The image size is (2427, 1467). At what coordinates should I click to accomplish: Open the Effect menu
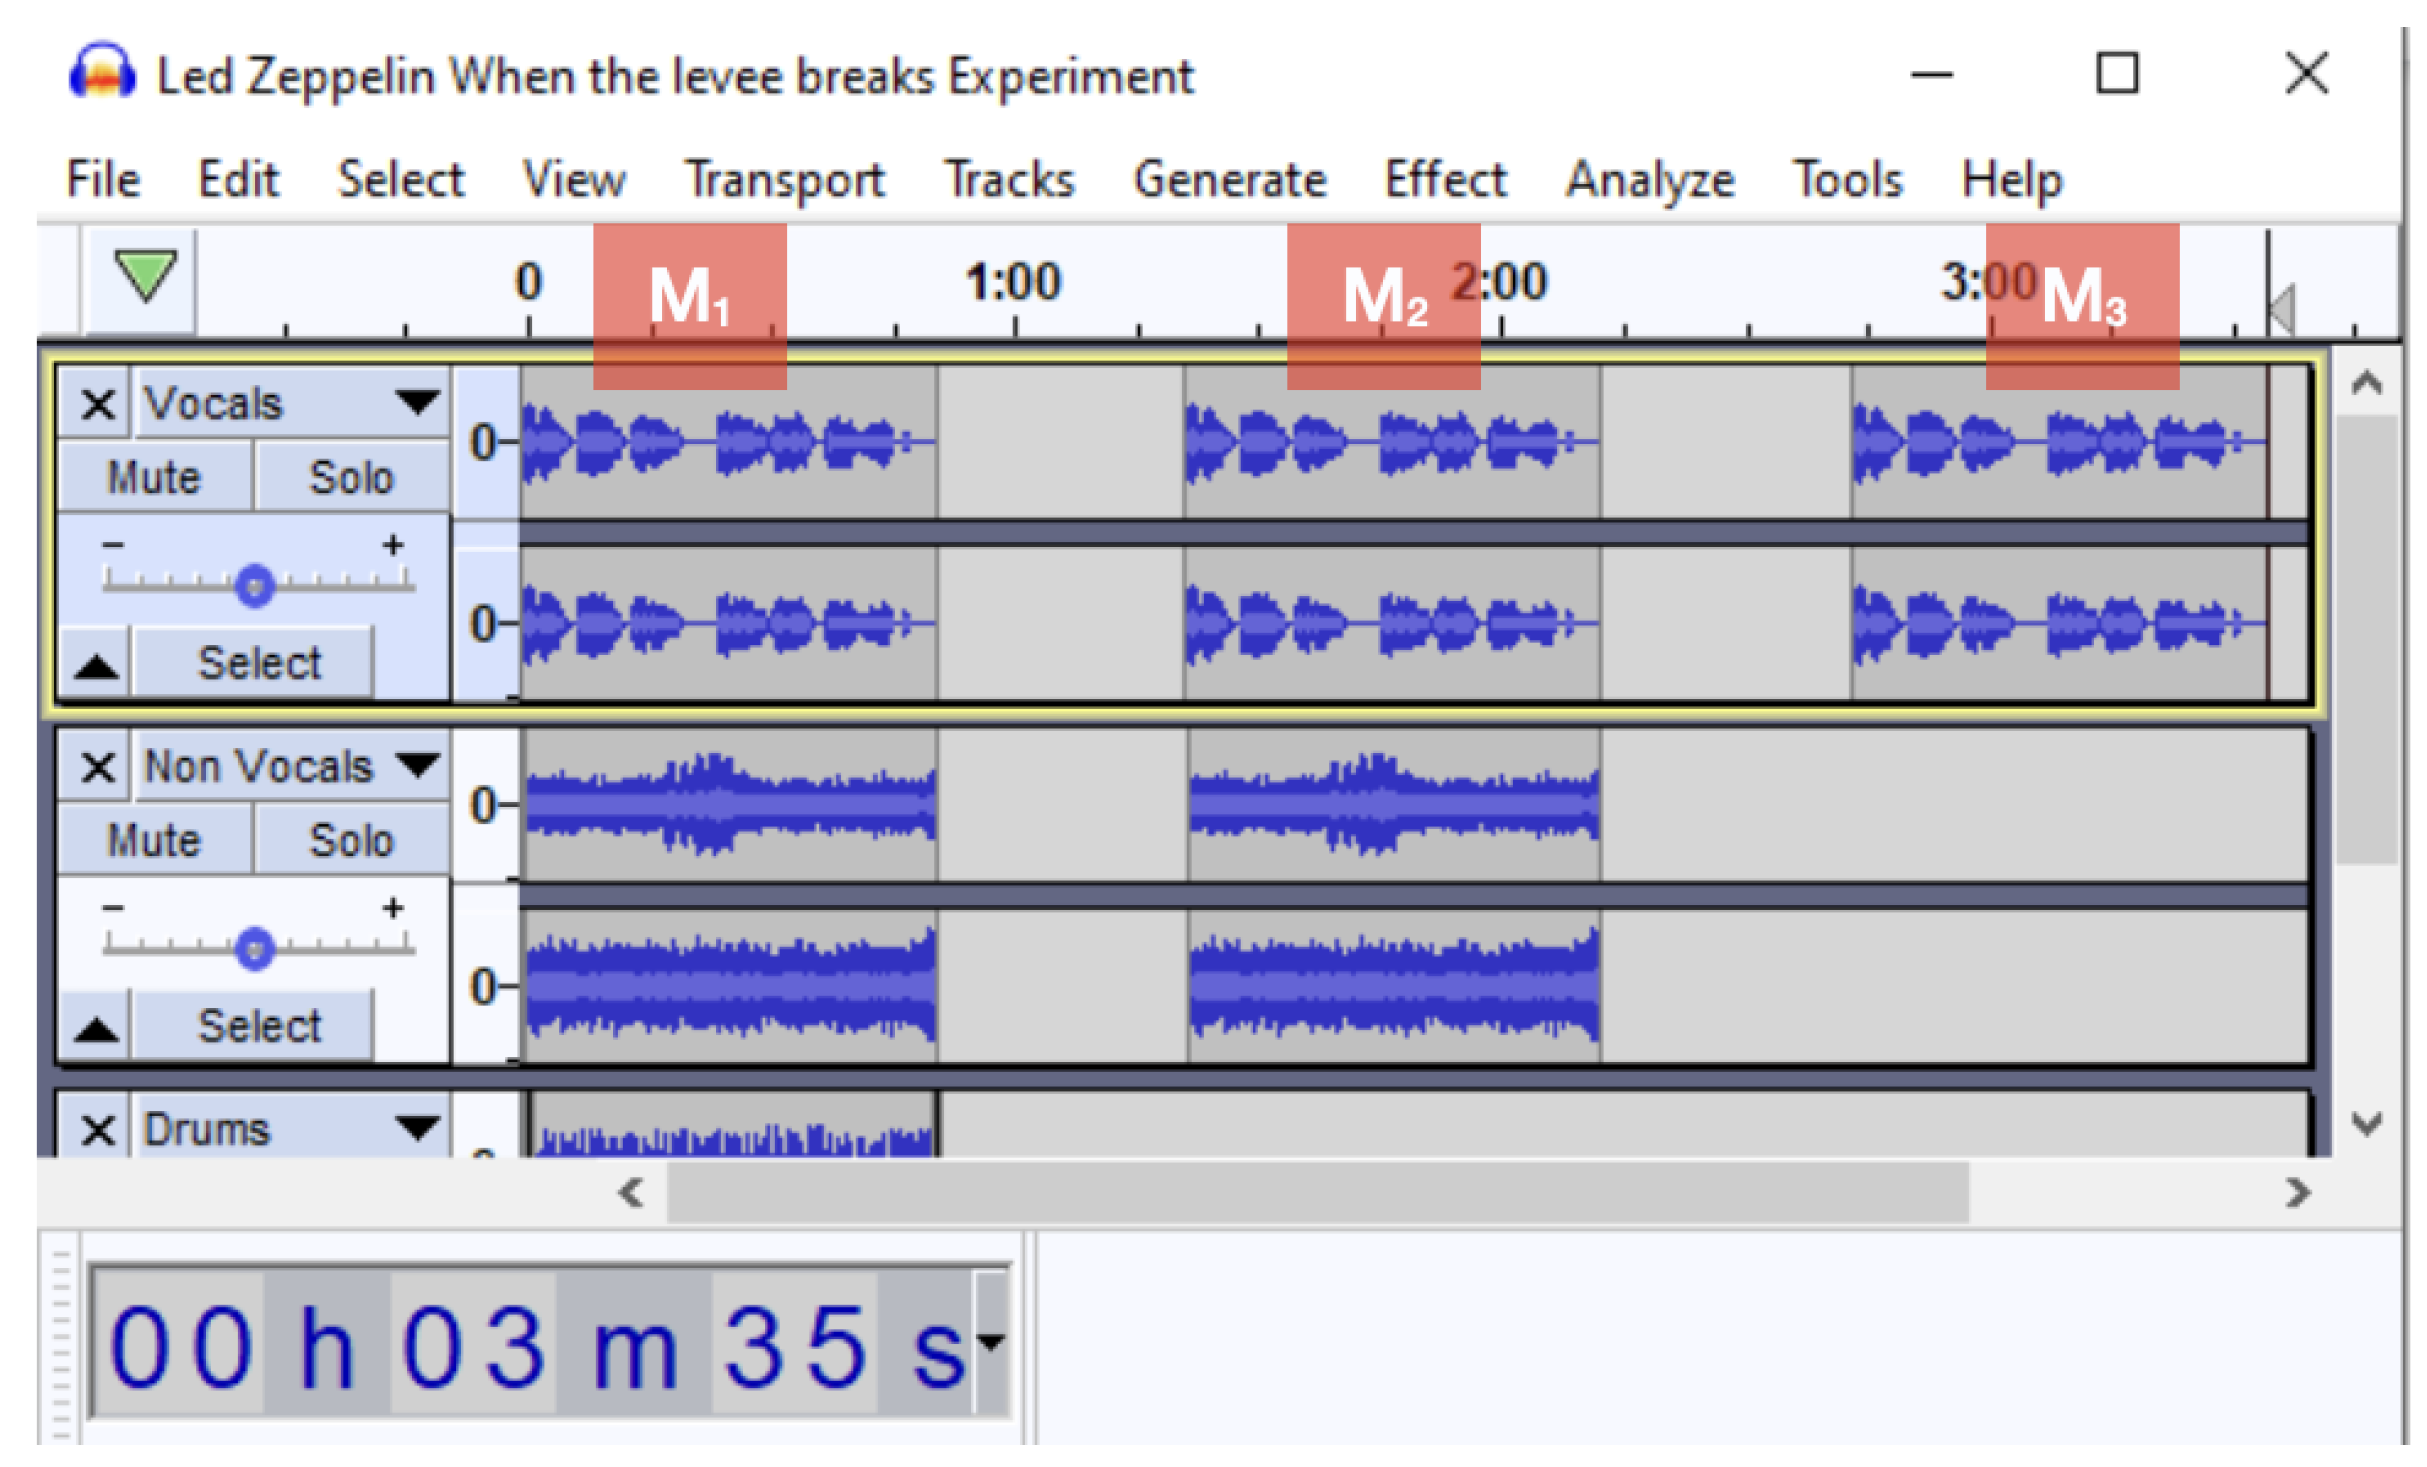1445,180
